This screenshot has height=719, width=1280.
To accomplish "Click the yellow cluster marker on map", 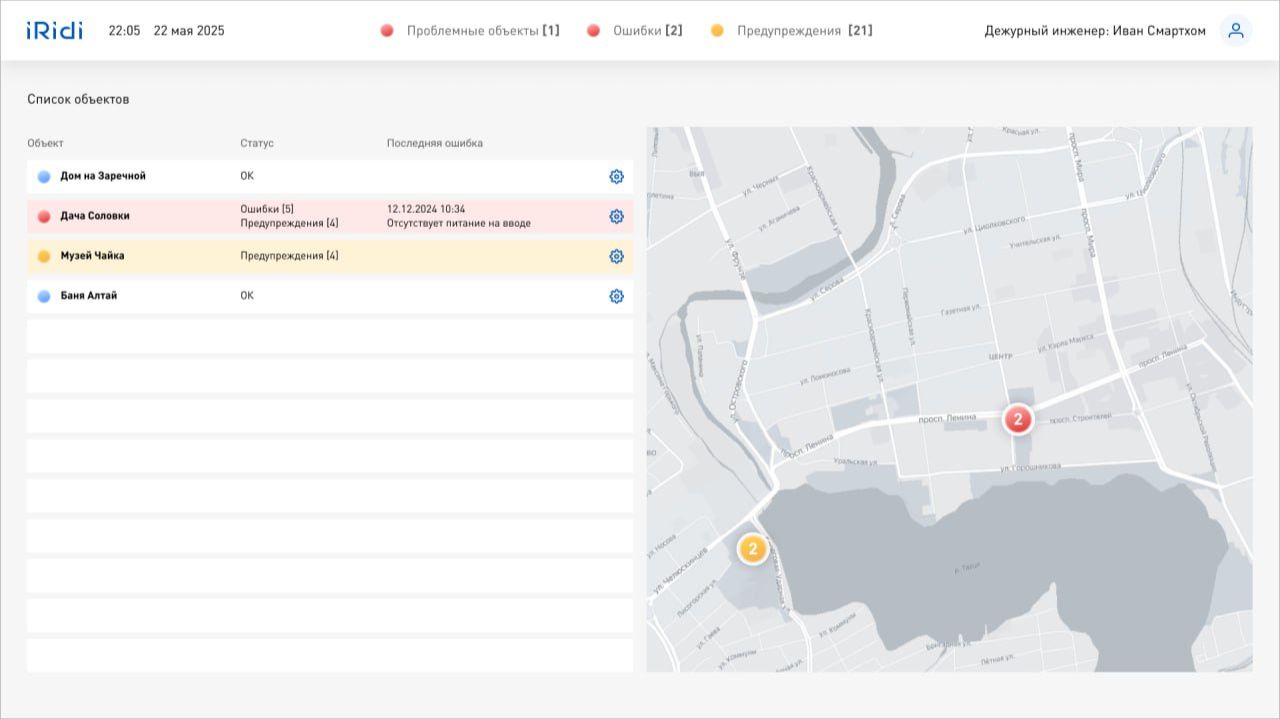I will click(752, 549).
